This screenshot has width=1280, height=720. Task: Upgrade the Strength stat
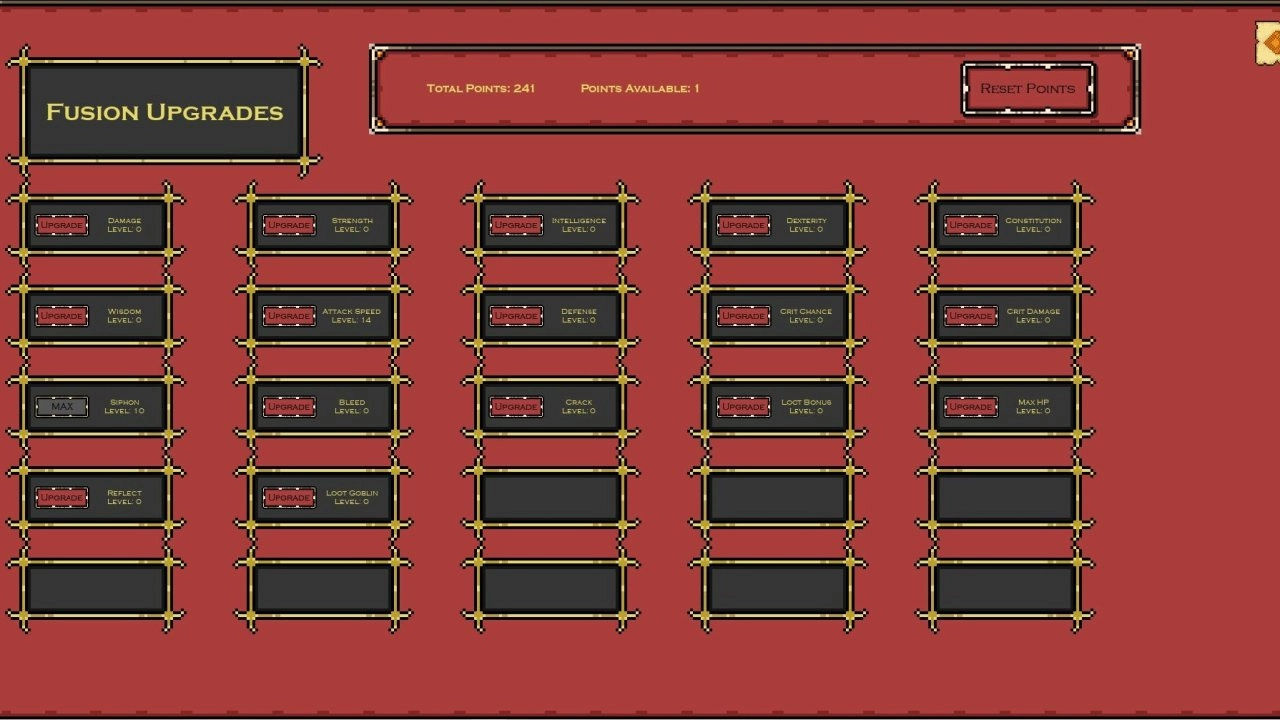[x=289, y=225]
